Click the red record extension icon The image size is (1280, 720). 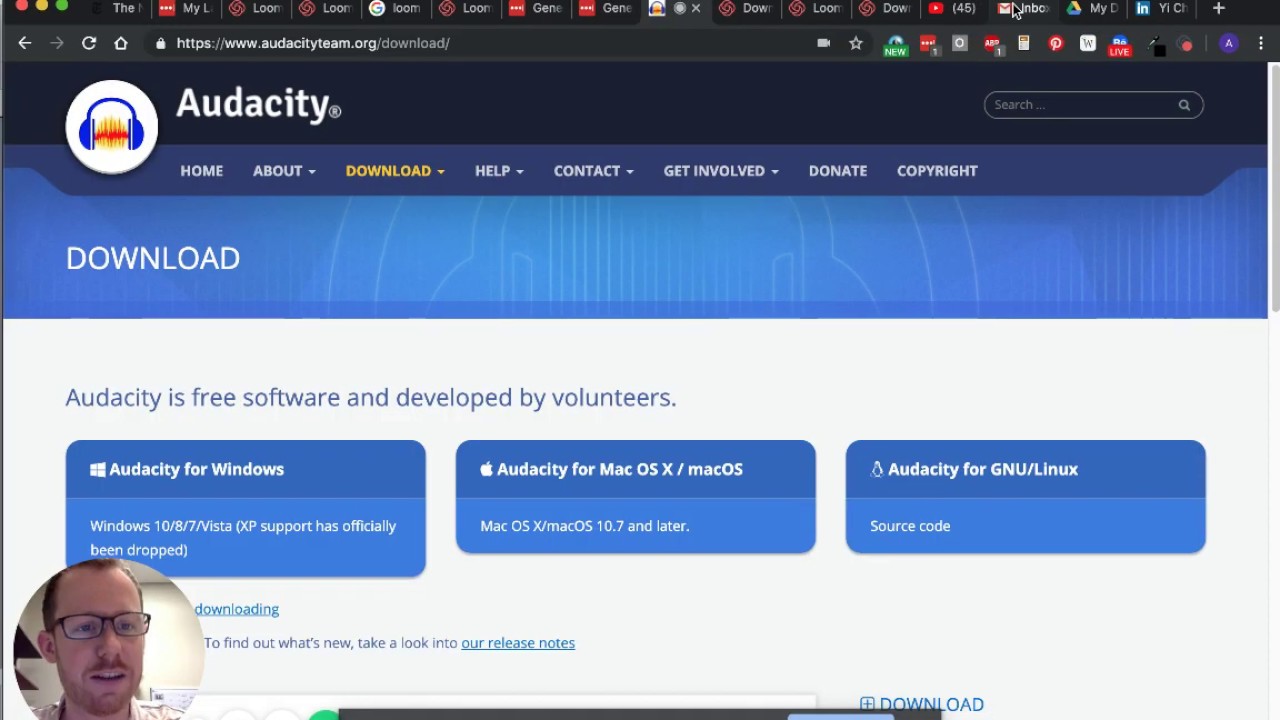1186,45
